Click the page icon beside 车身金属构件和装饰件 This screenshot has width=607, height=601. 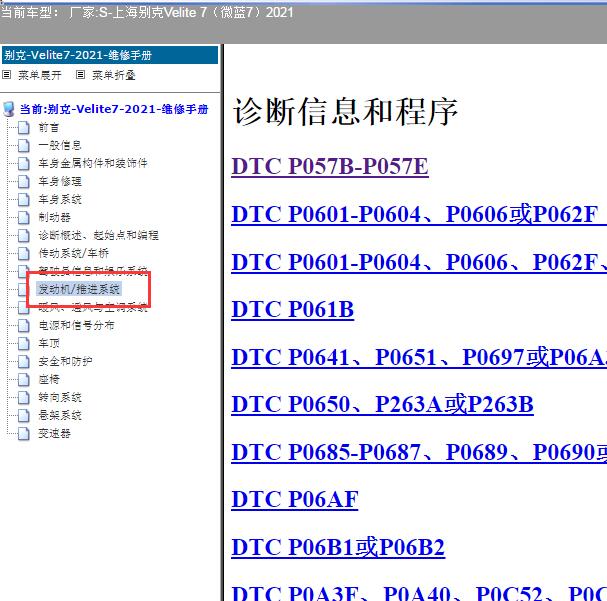coord(24,163)
